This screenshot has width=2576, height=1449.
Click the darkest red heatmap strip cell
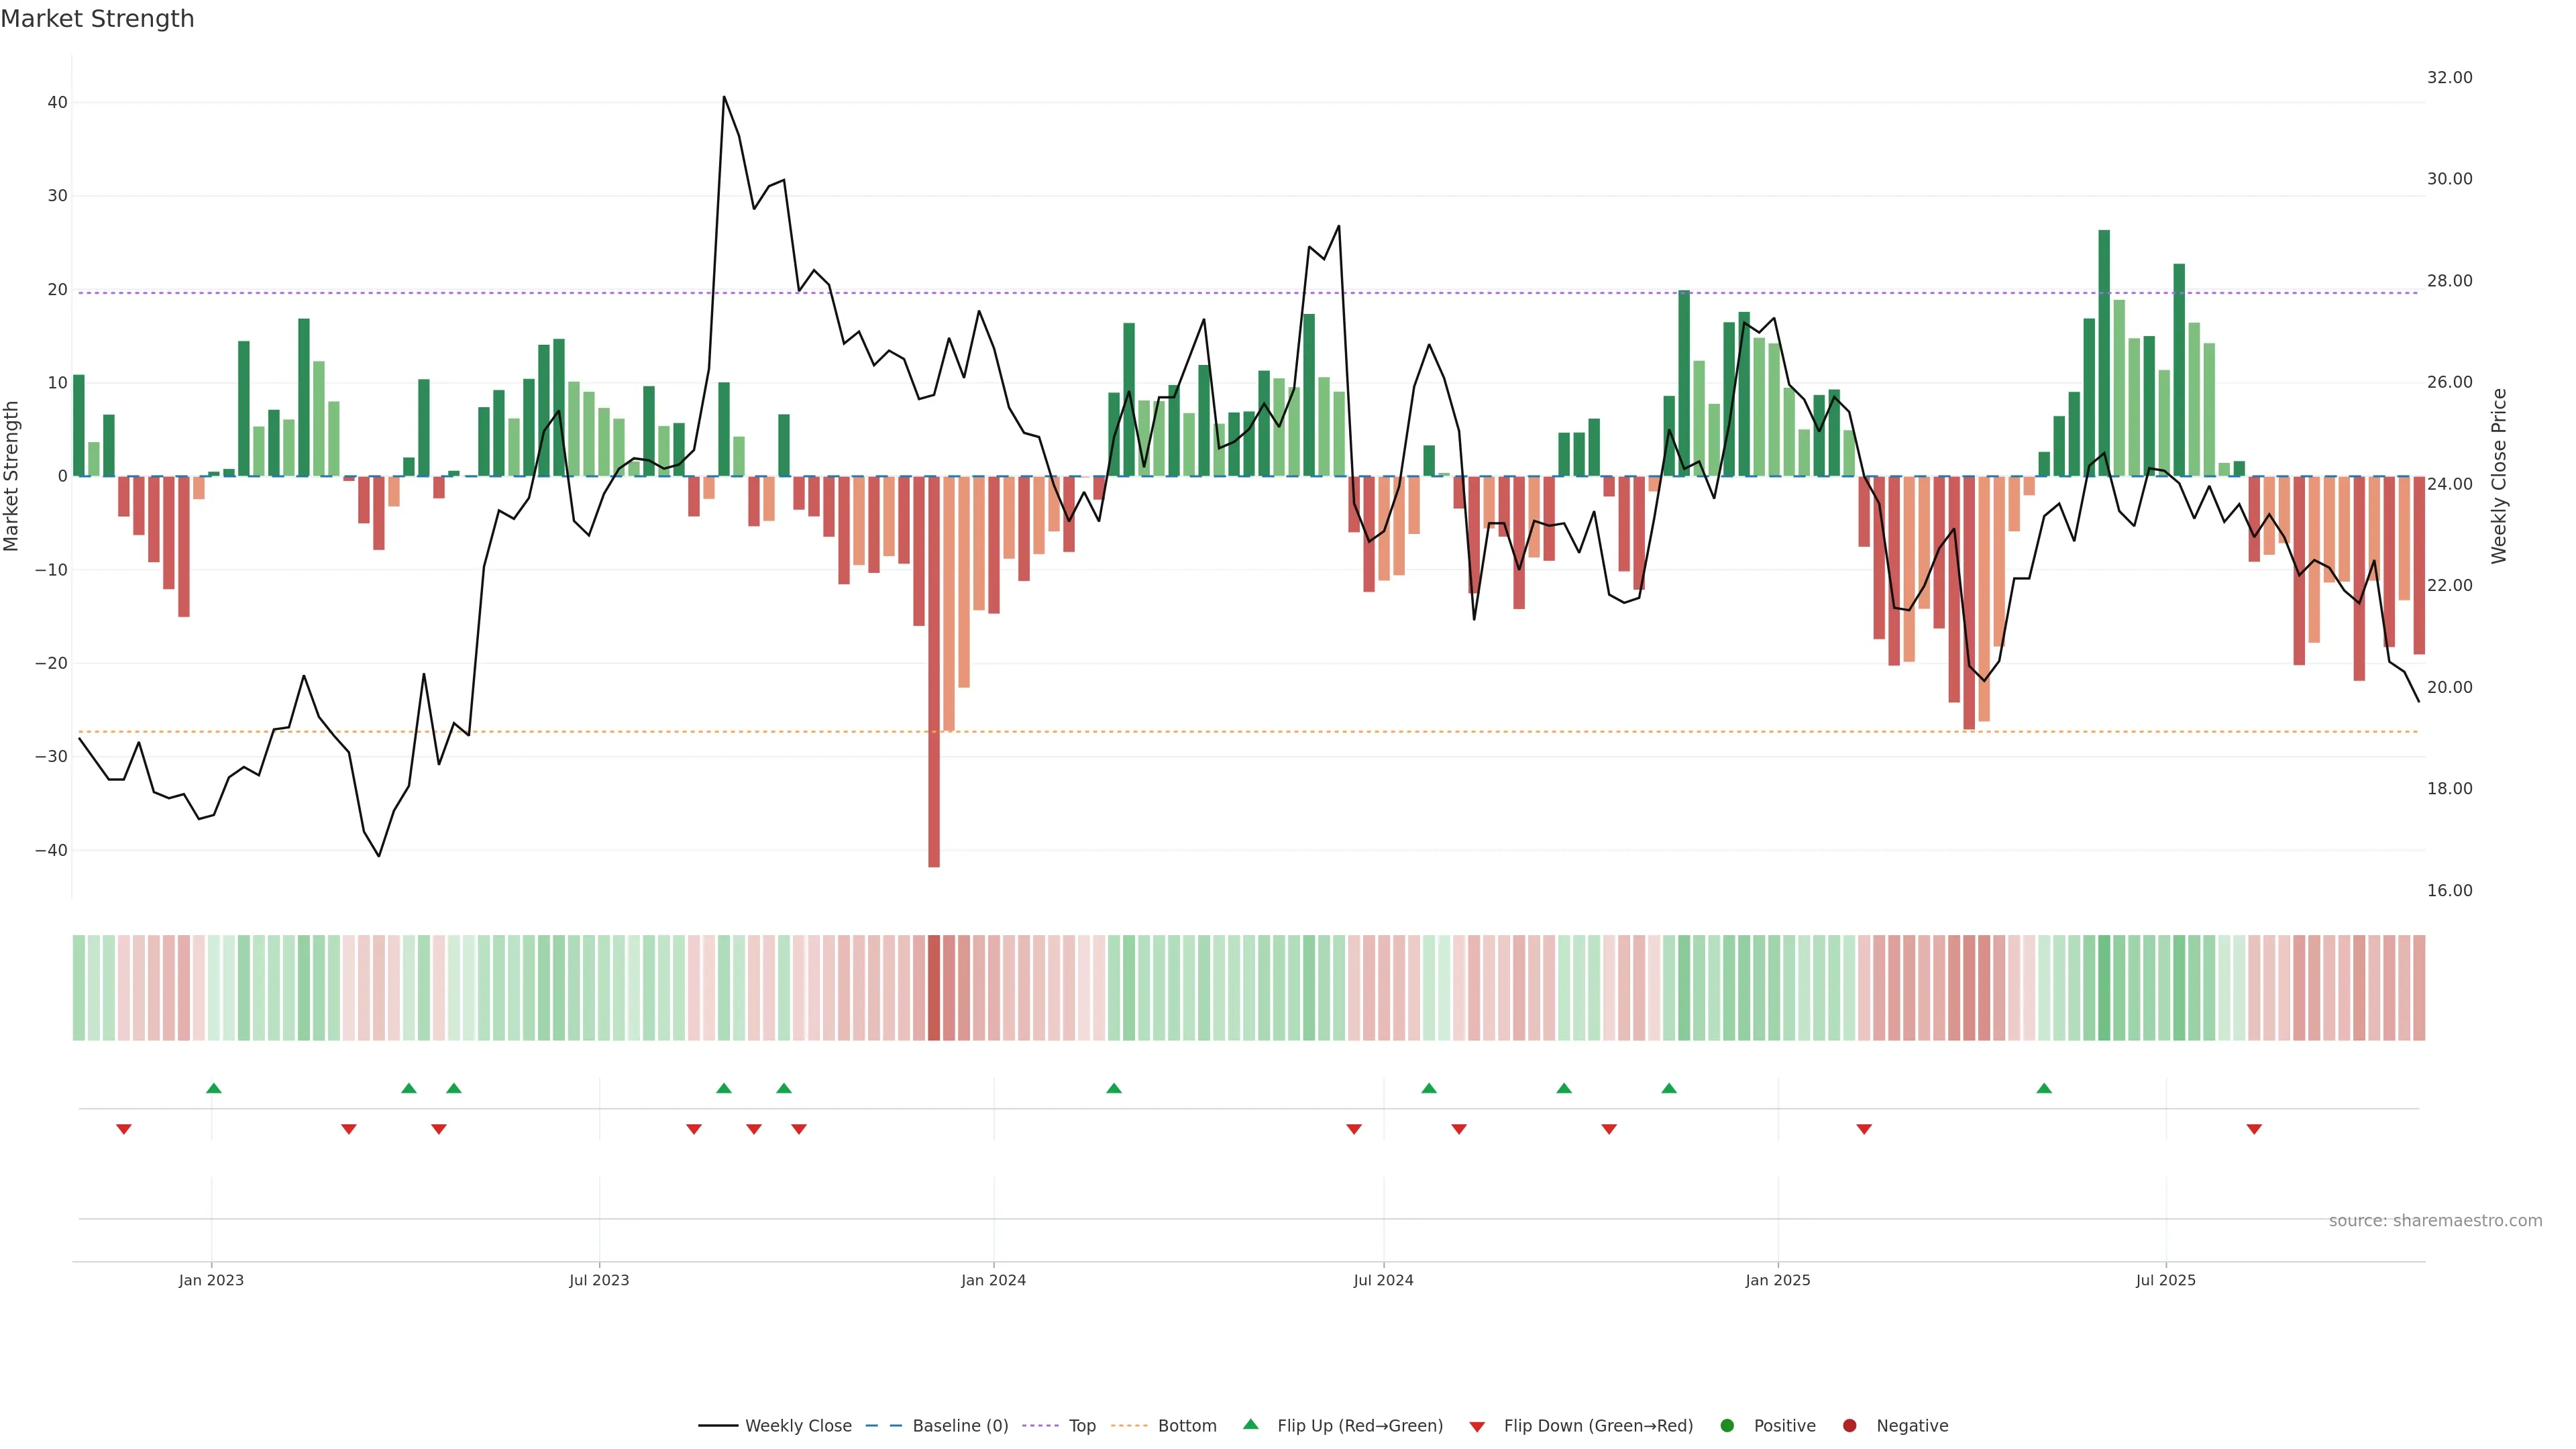[934, 988]
